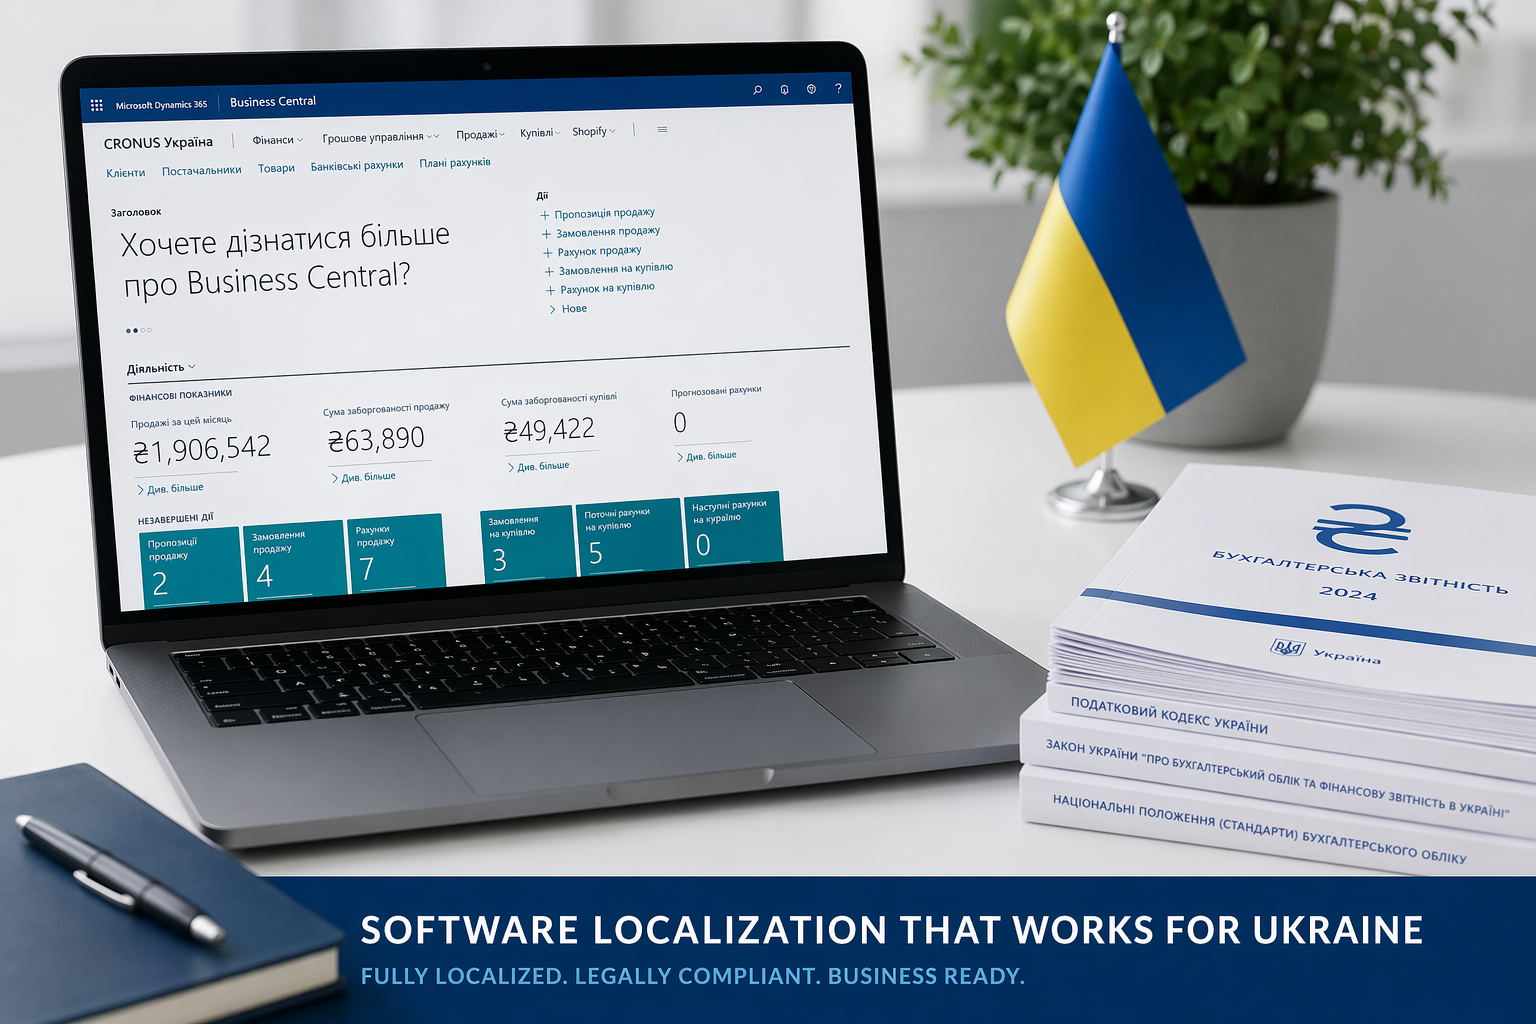
Task: Expand the Купівлі menu
Action: [x=540, y=132]
